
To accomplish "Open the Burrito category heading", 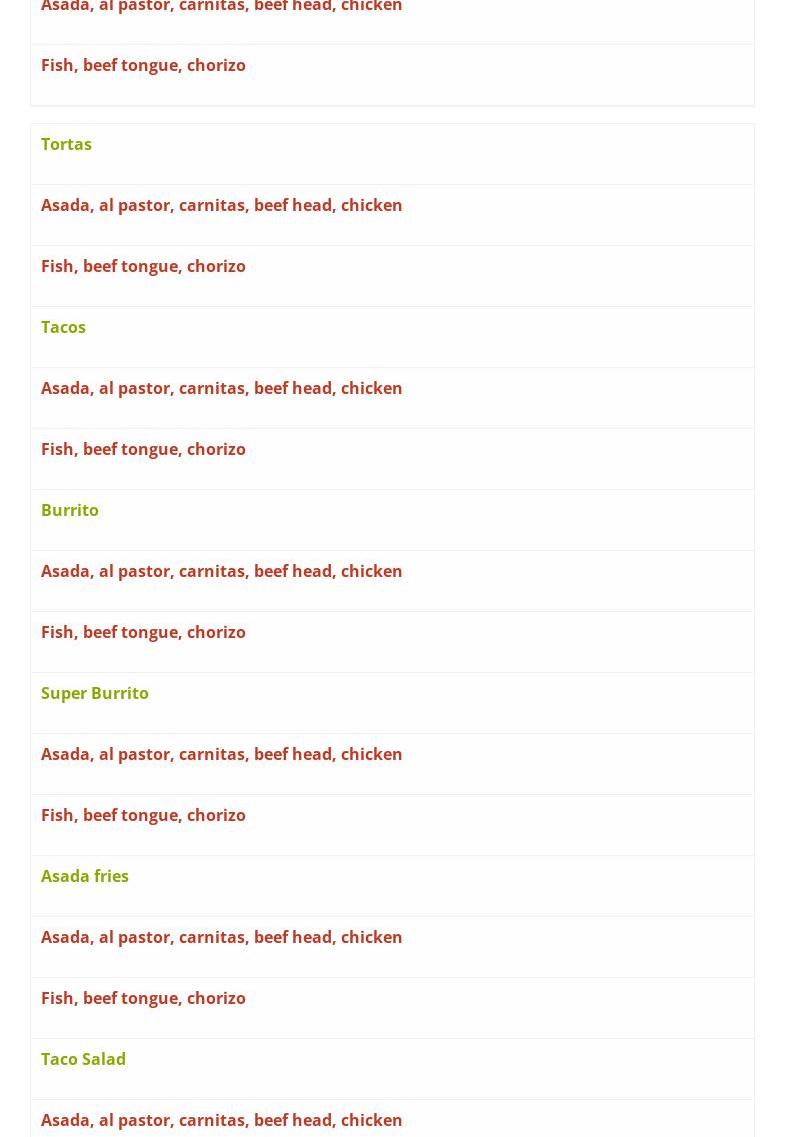I will tap(70, 510).
